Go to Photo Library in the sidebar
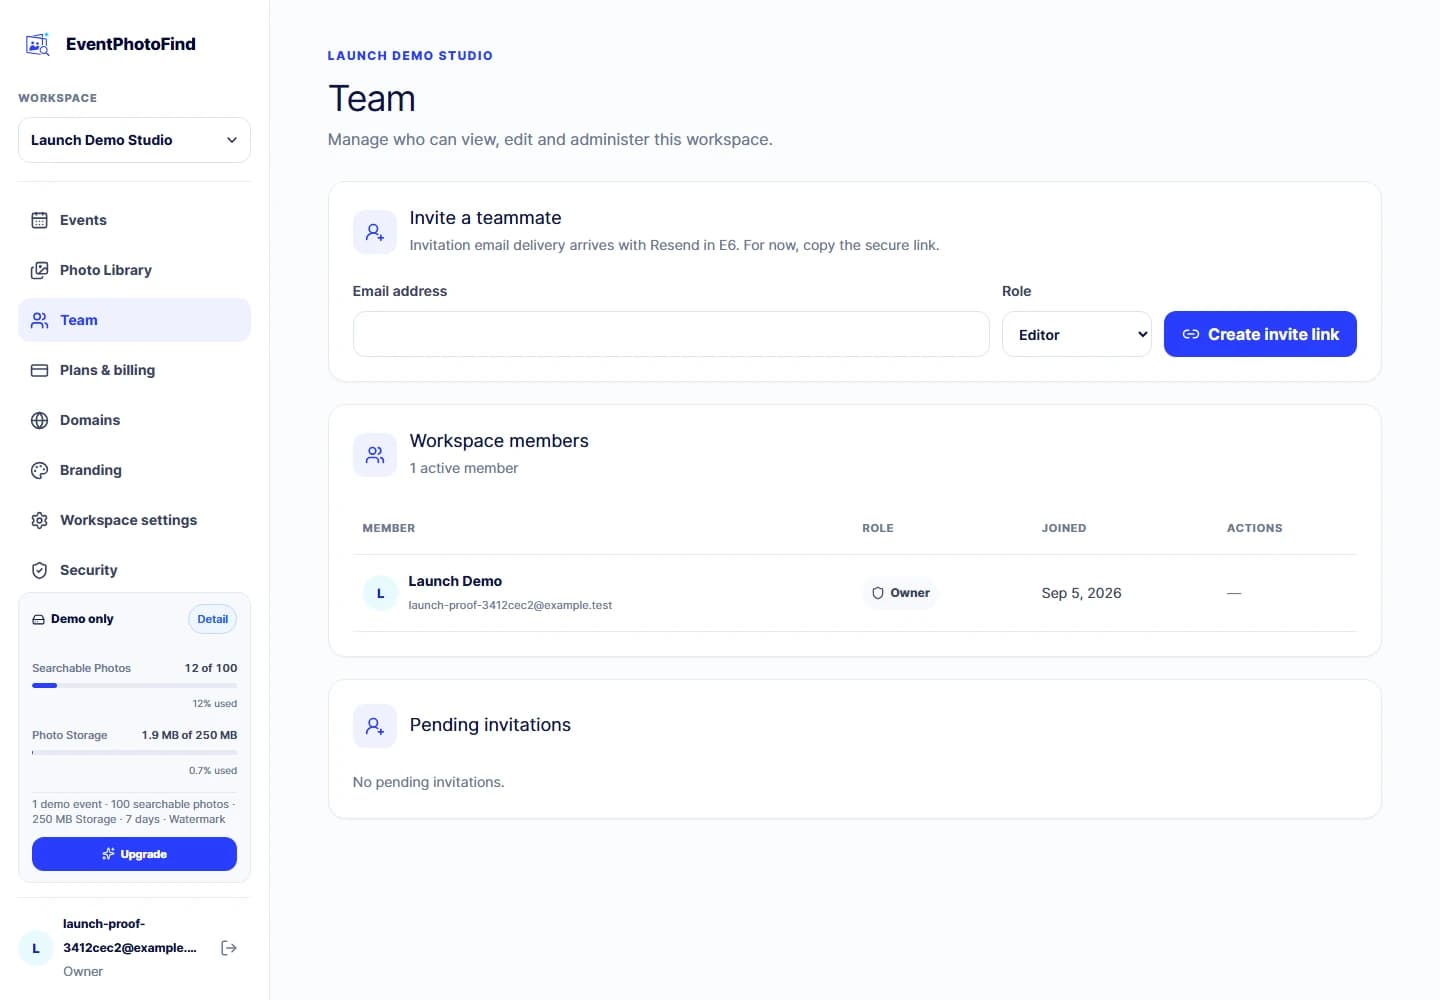The width and height of the screenshot is (1440, 1000). click(134, 270)
